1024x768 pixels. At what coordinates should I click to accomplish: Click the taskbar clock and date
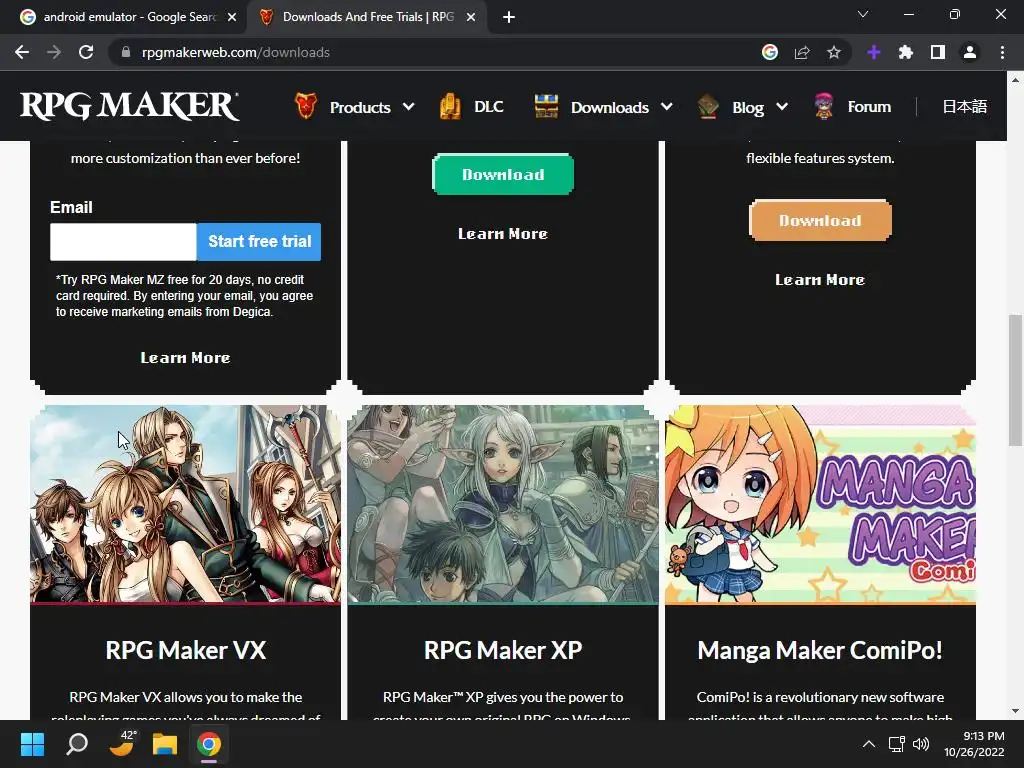[x=974, y=744]
